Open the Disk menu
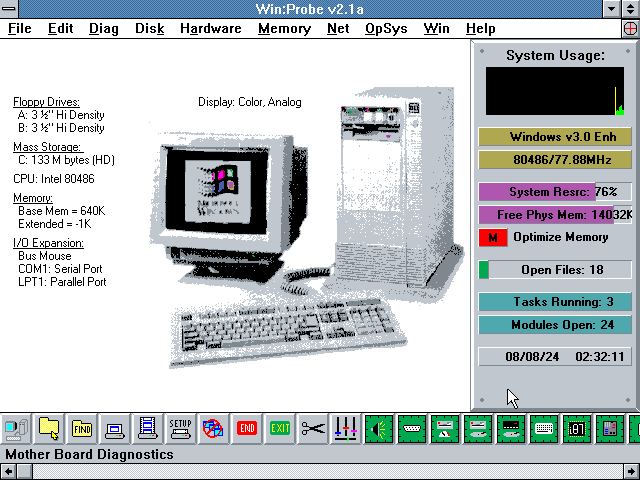Screen dimensions: 640x480 point(149,29)
